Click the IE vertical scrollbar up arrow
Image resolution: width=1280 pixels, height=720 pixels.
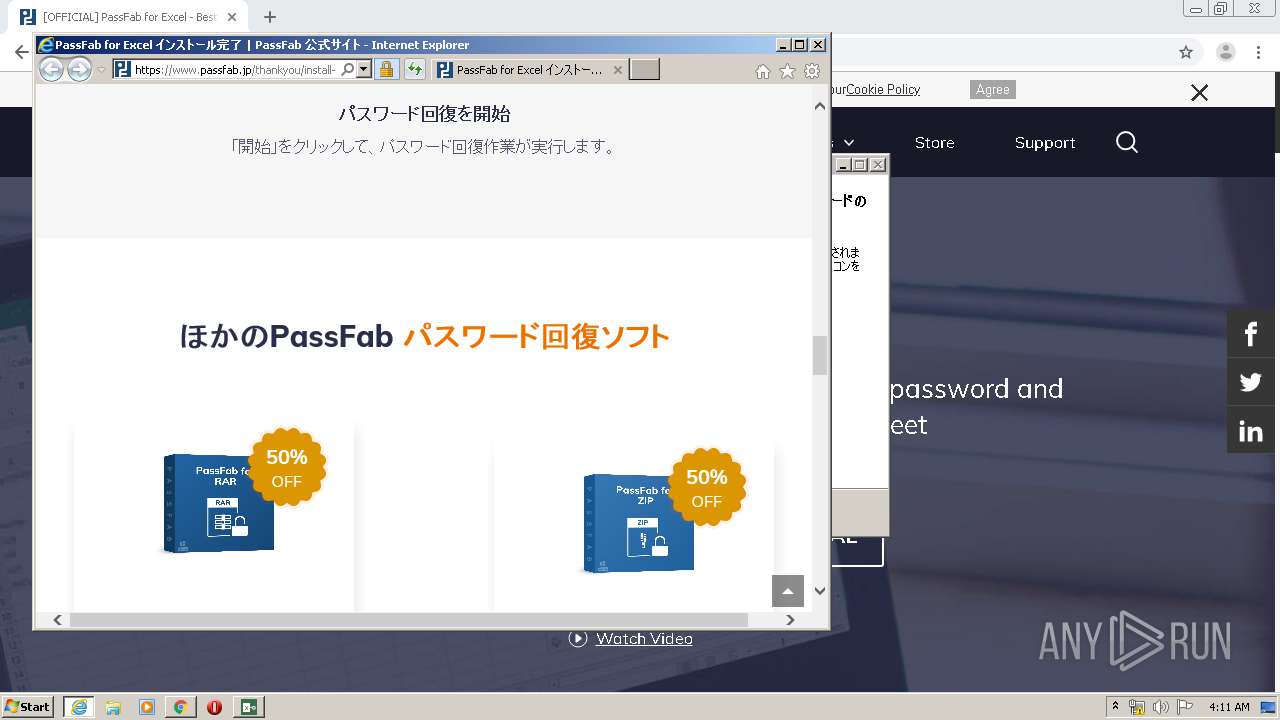tap(820, 106)
